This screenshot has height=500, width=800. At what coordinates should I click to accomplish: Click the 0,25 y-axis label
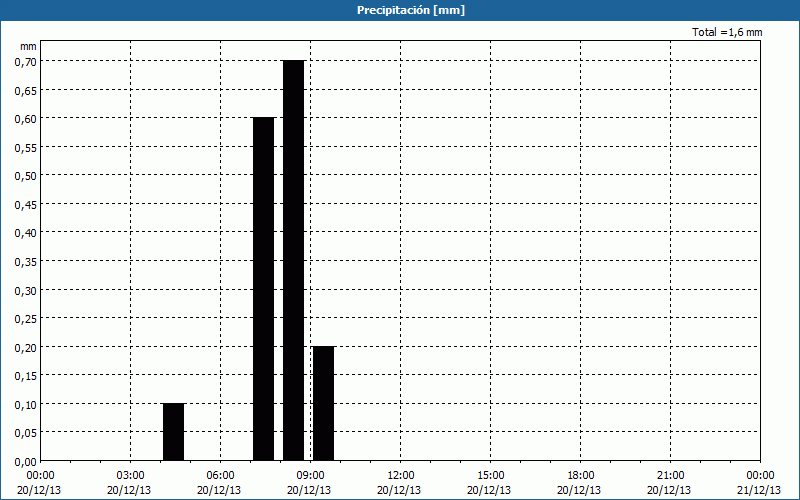[26, 319]
